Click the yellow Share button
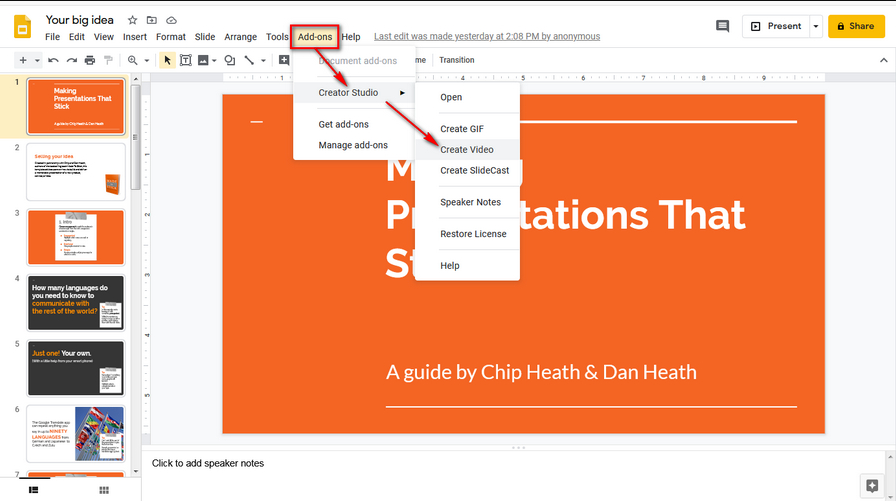This screenshot has height=501, width=896. [856, 26]
